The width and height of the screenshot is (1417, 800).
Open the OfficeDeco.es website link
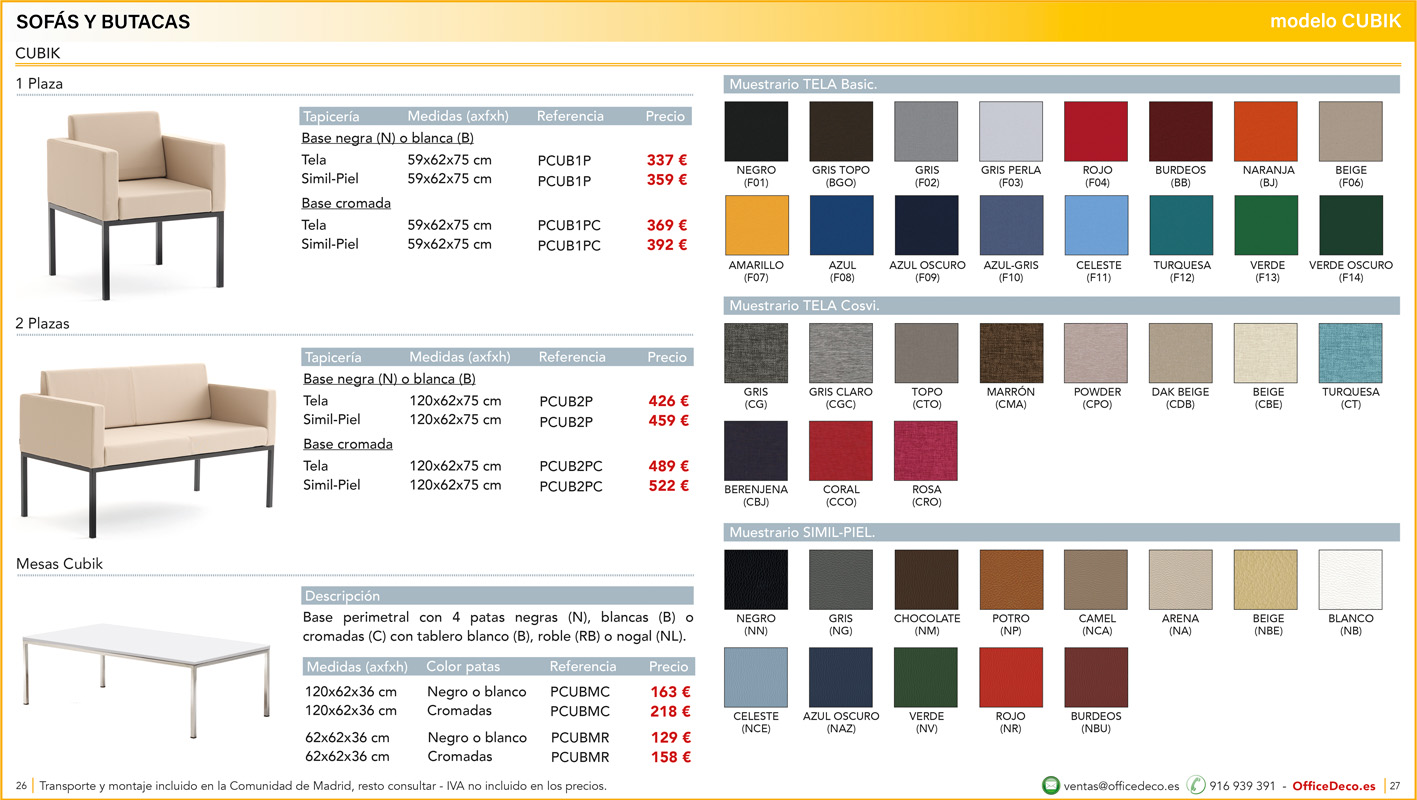[1334, 786]
